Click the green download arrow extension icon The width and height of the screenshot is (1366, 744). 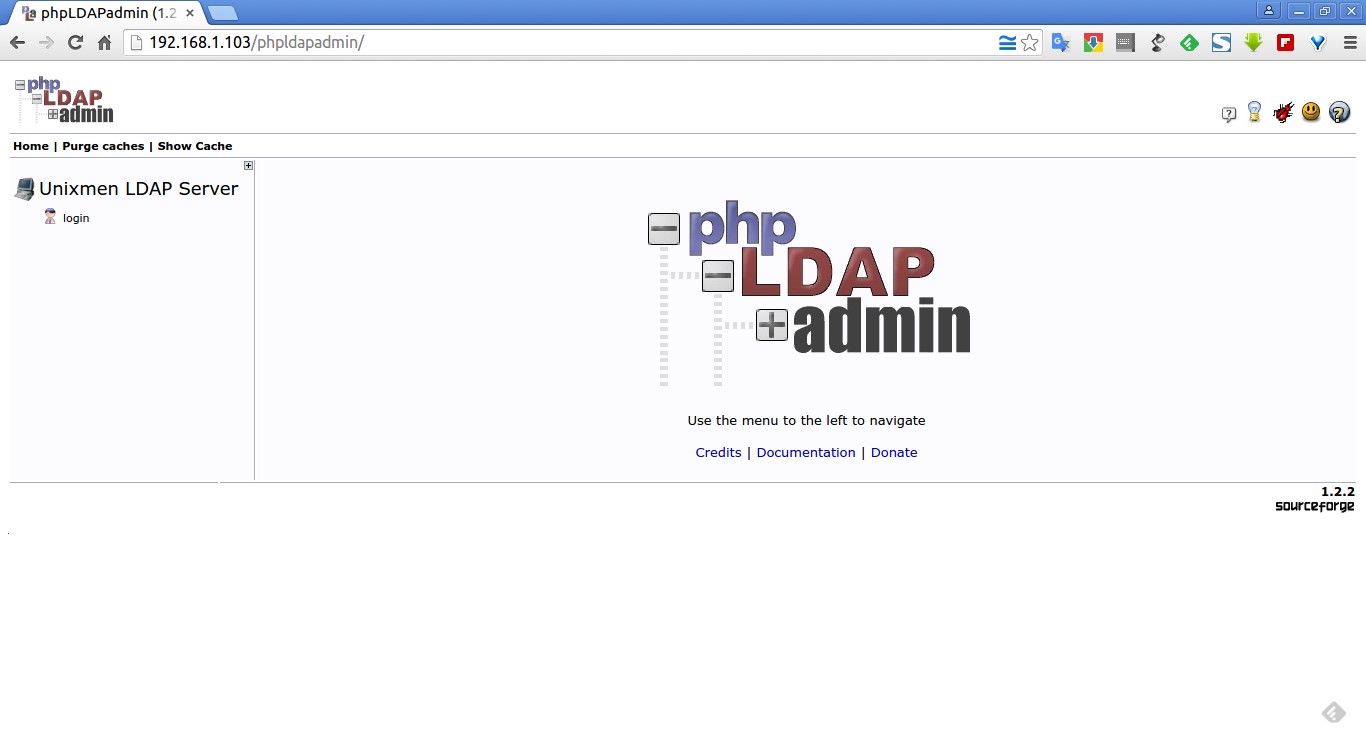(1253, 43)
